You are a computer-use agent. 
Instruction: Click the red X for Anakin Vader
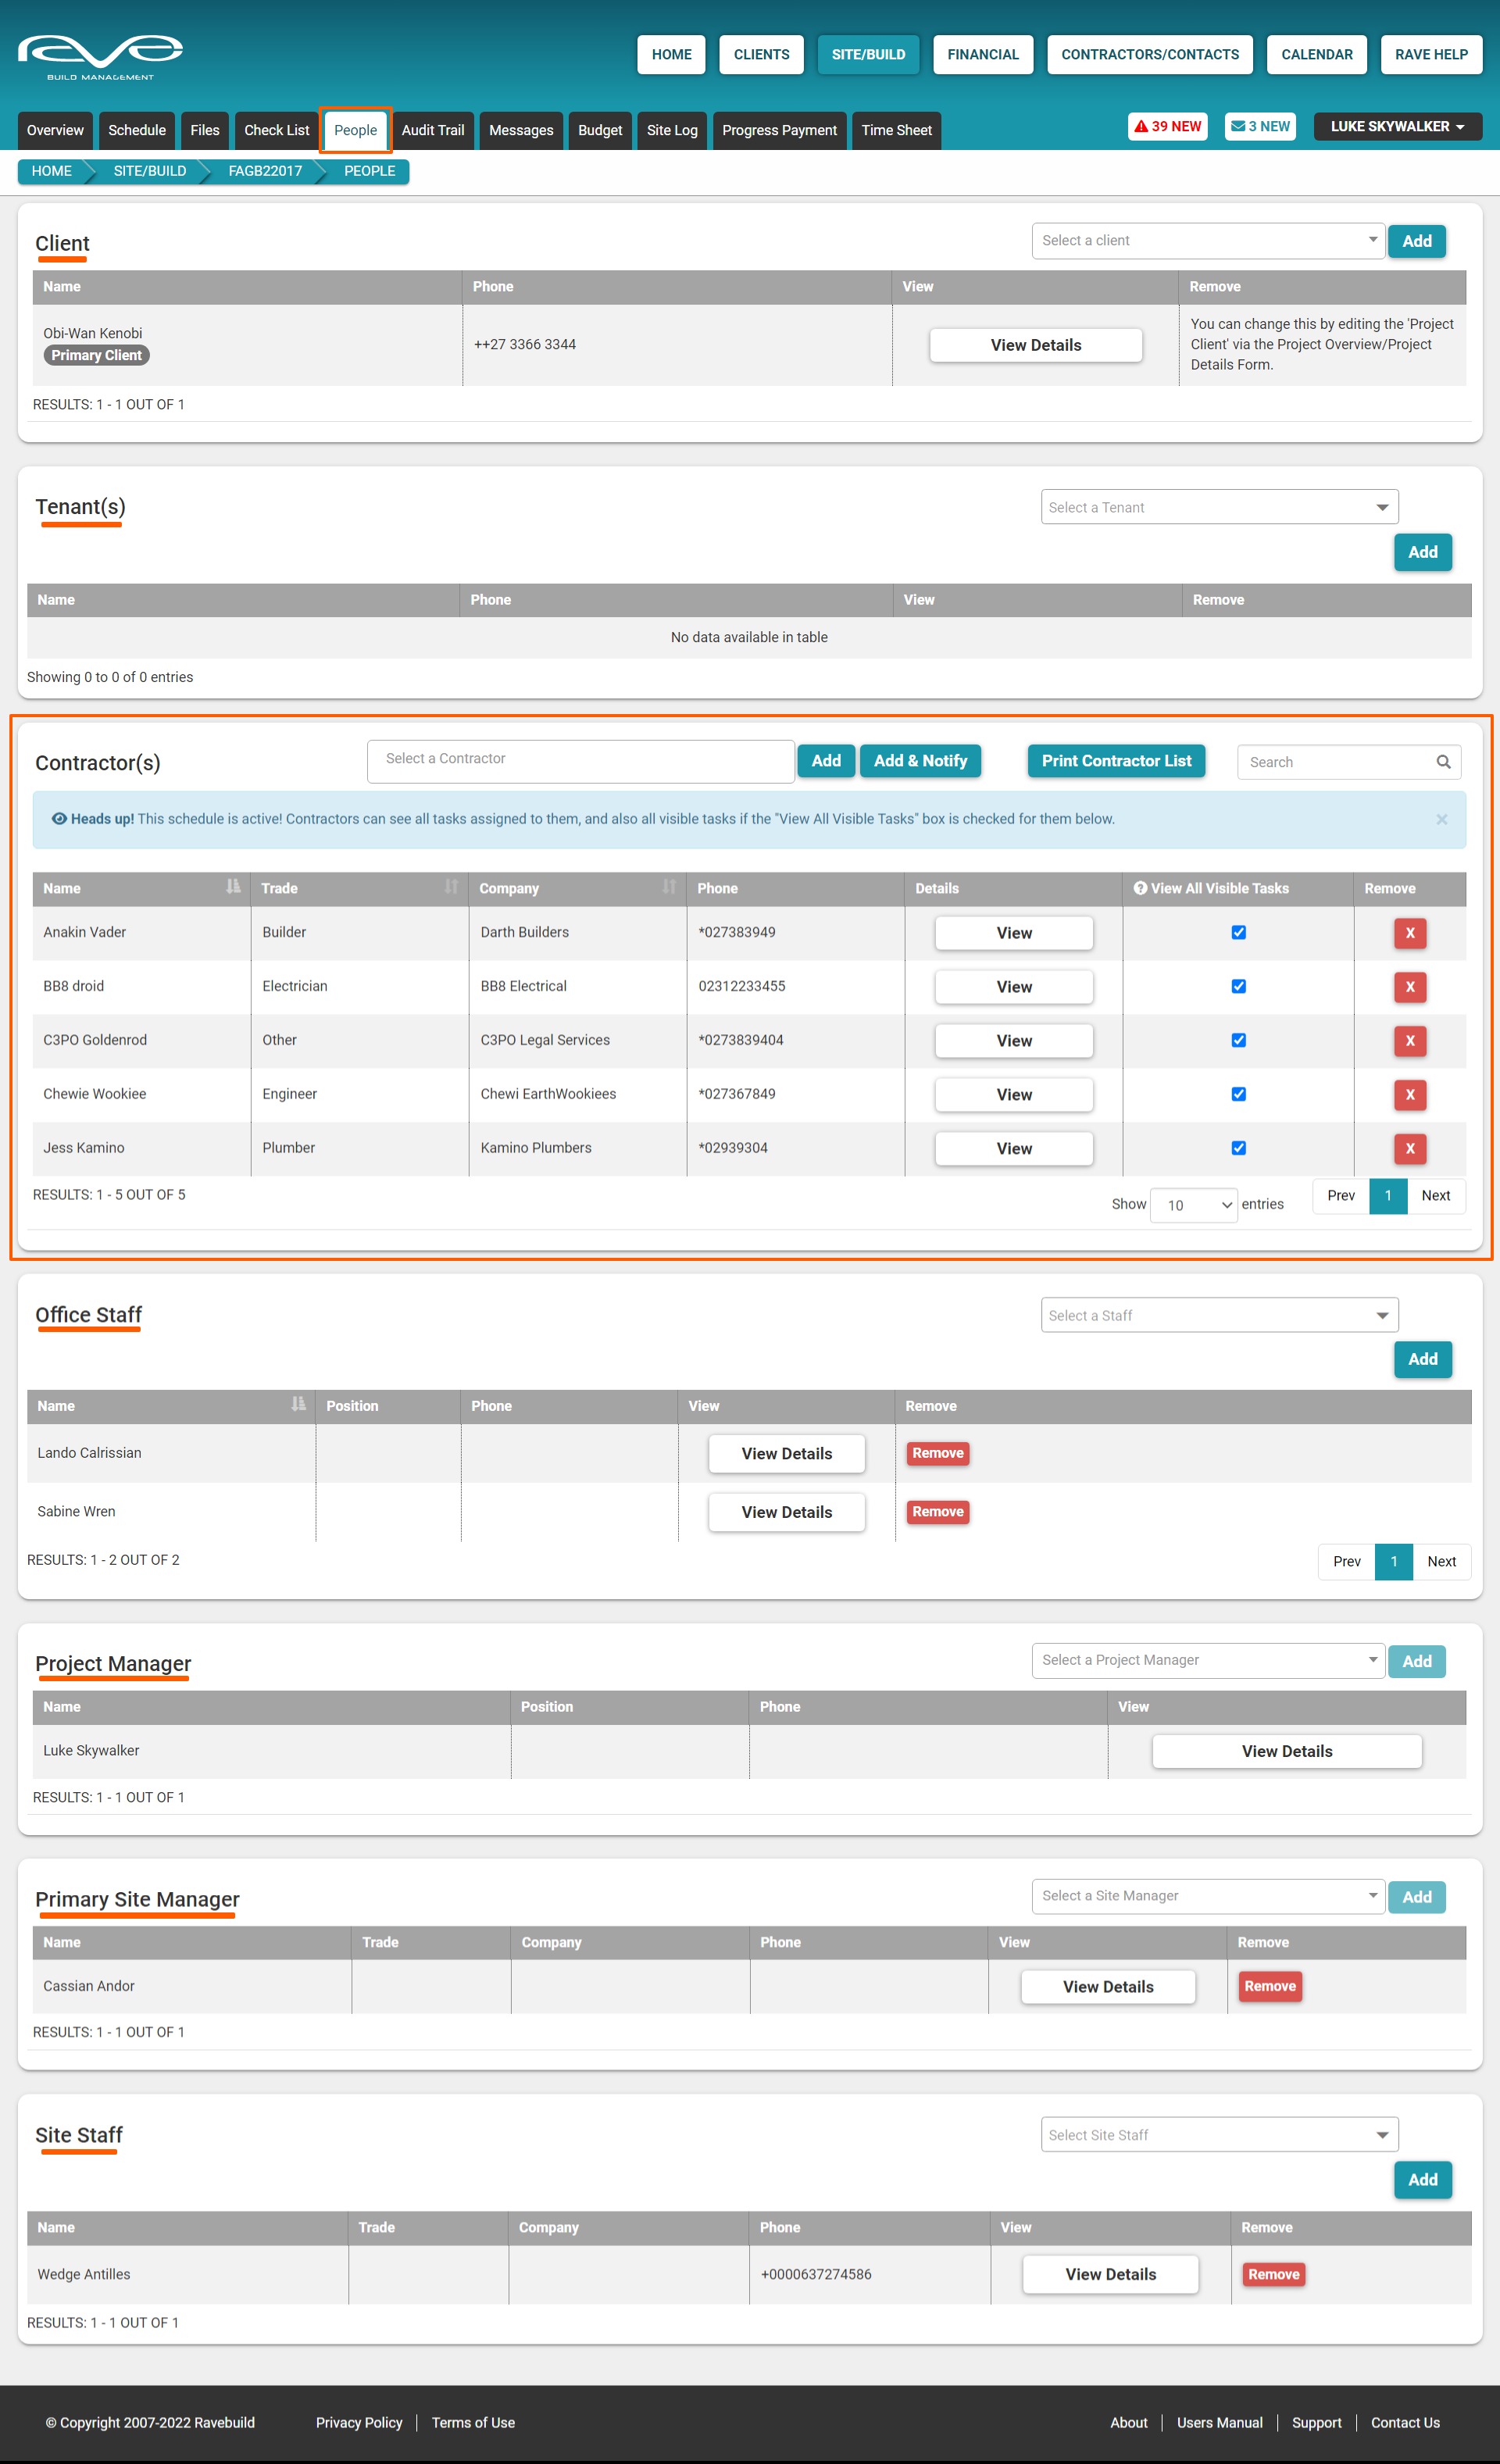pos(1409,933)
